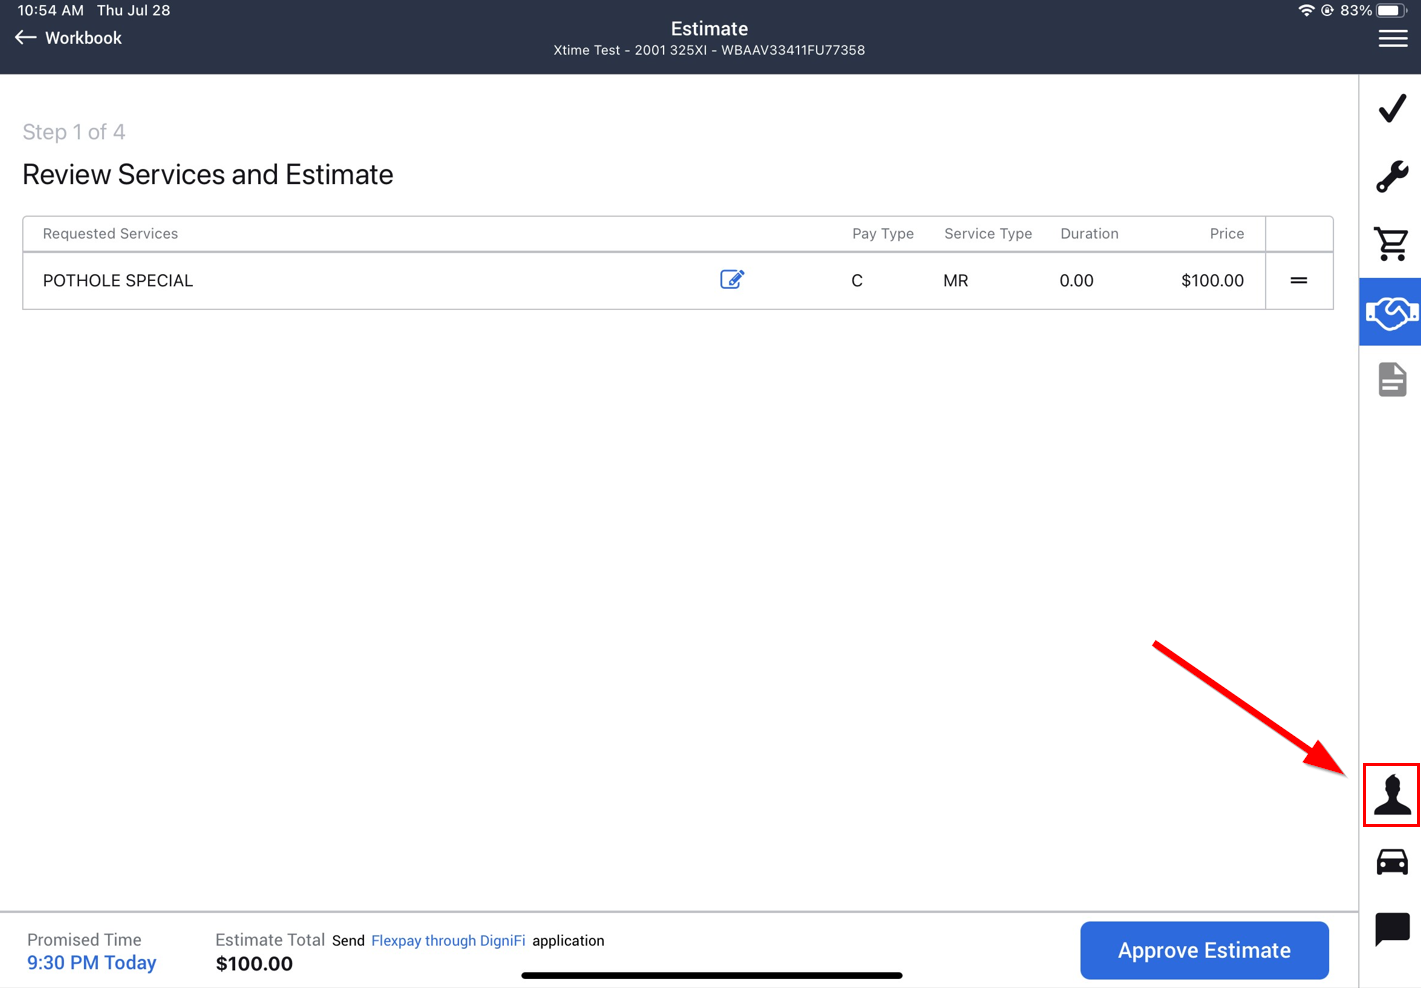1421x988 pixels.
Task: Change promised time by clicking 9:30 PM Today
Action: click(91, 962)
